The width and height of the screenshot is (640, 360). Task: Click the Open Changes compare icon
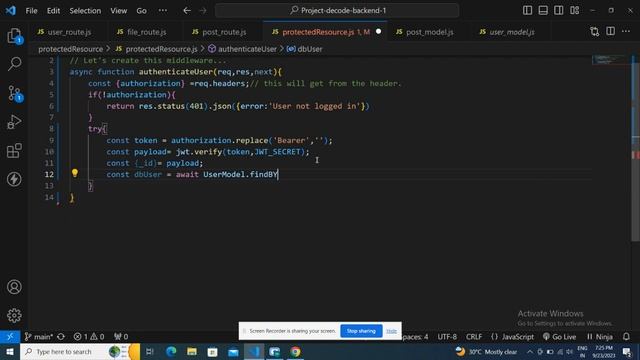coord(595,31)
